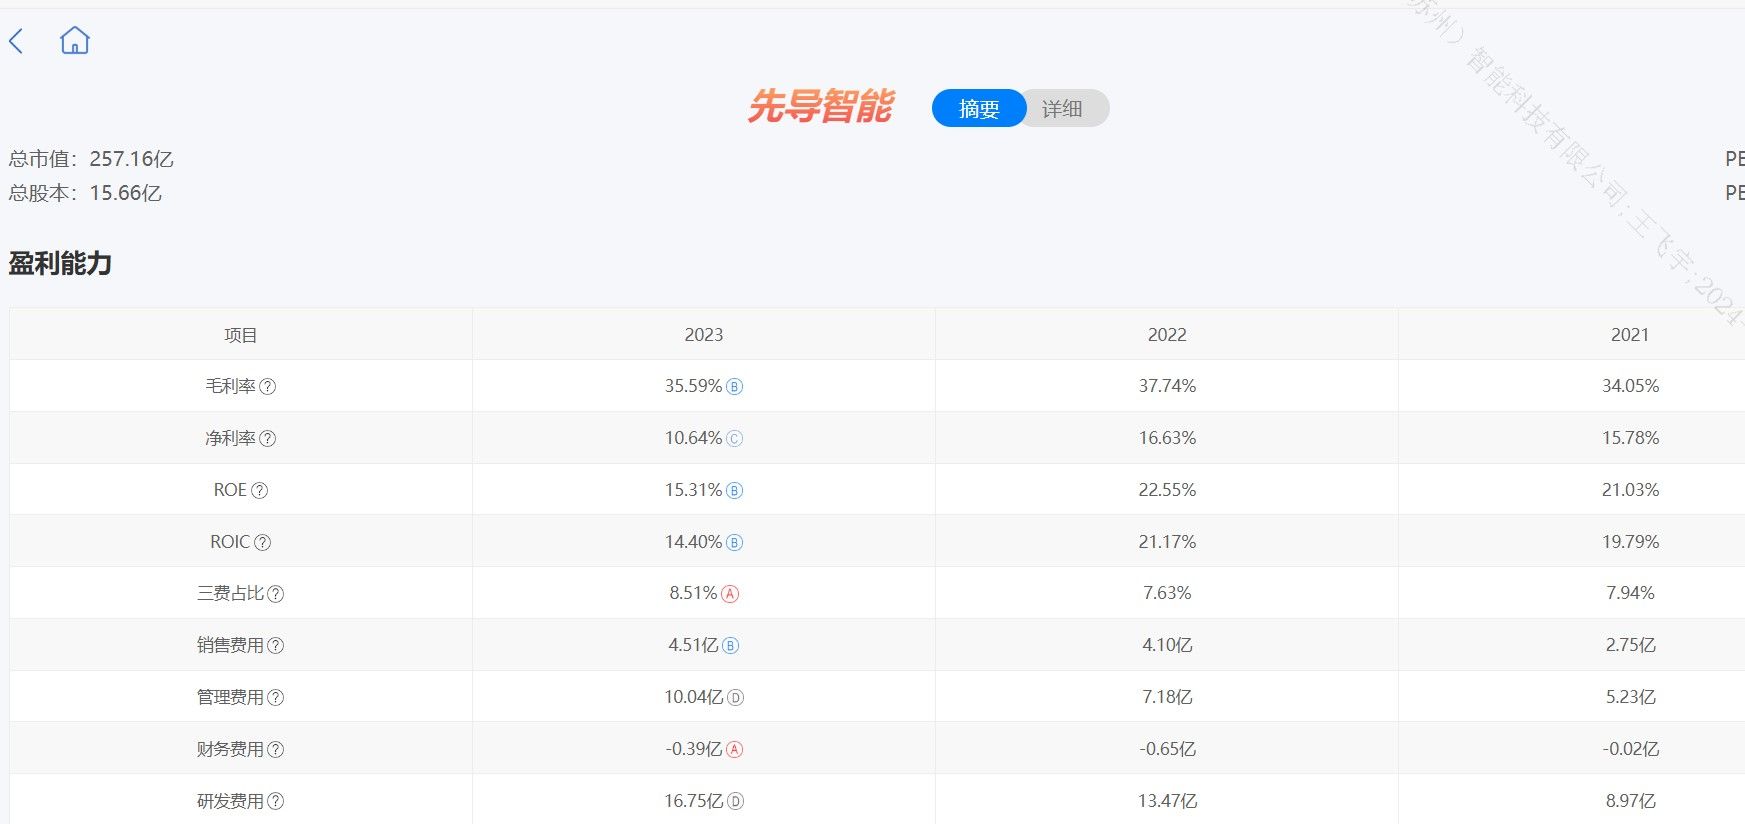Click the help icon next to 净利率
This screenshot has height=824, width=1745.
pos(268,438)
